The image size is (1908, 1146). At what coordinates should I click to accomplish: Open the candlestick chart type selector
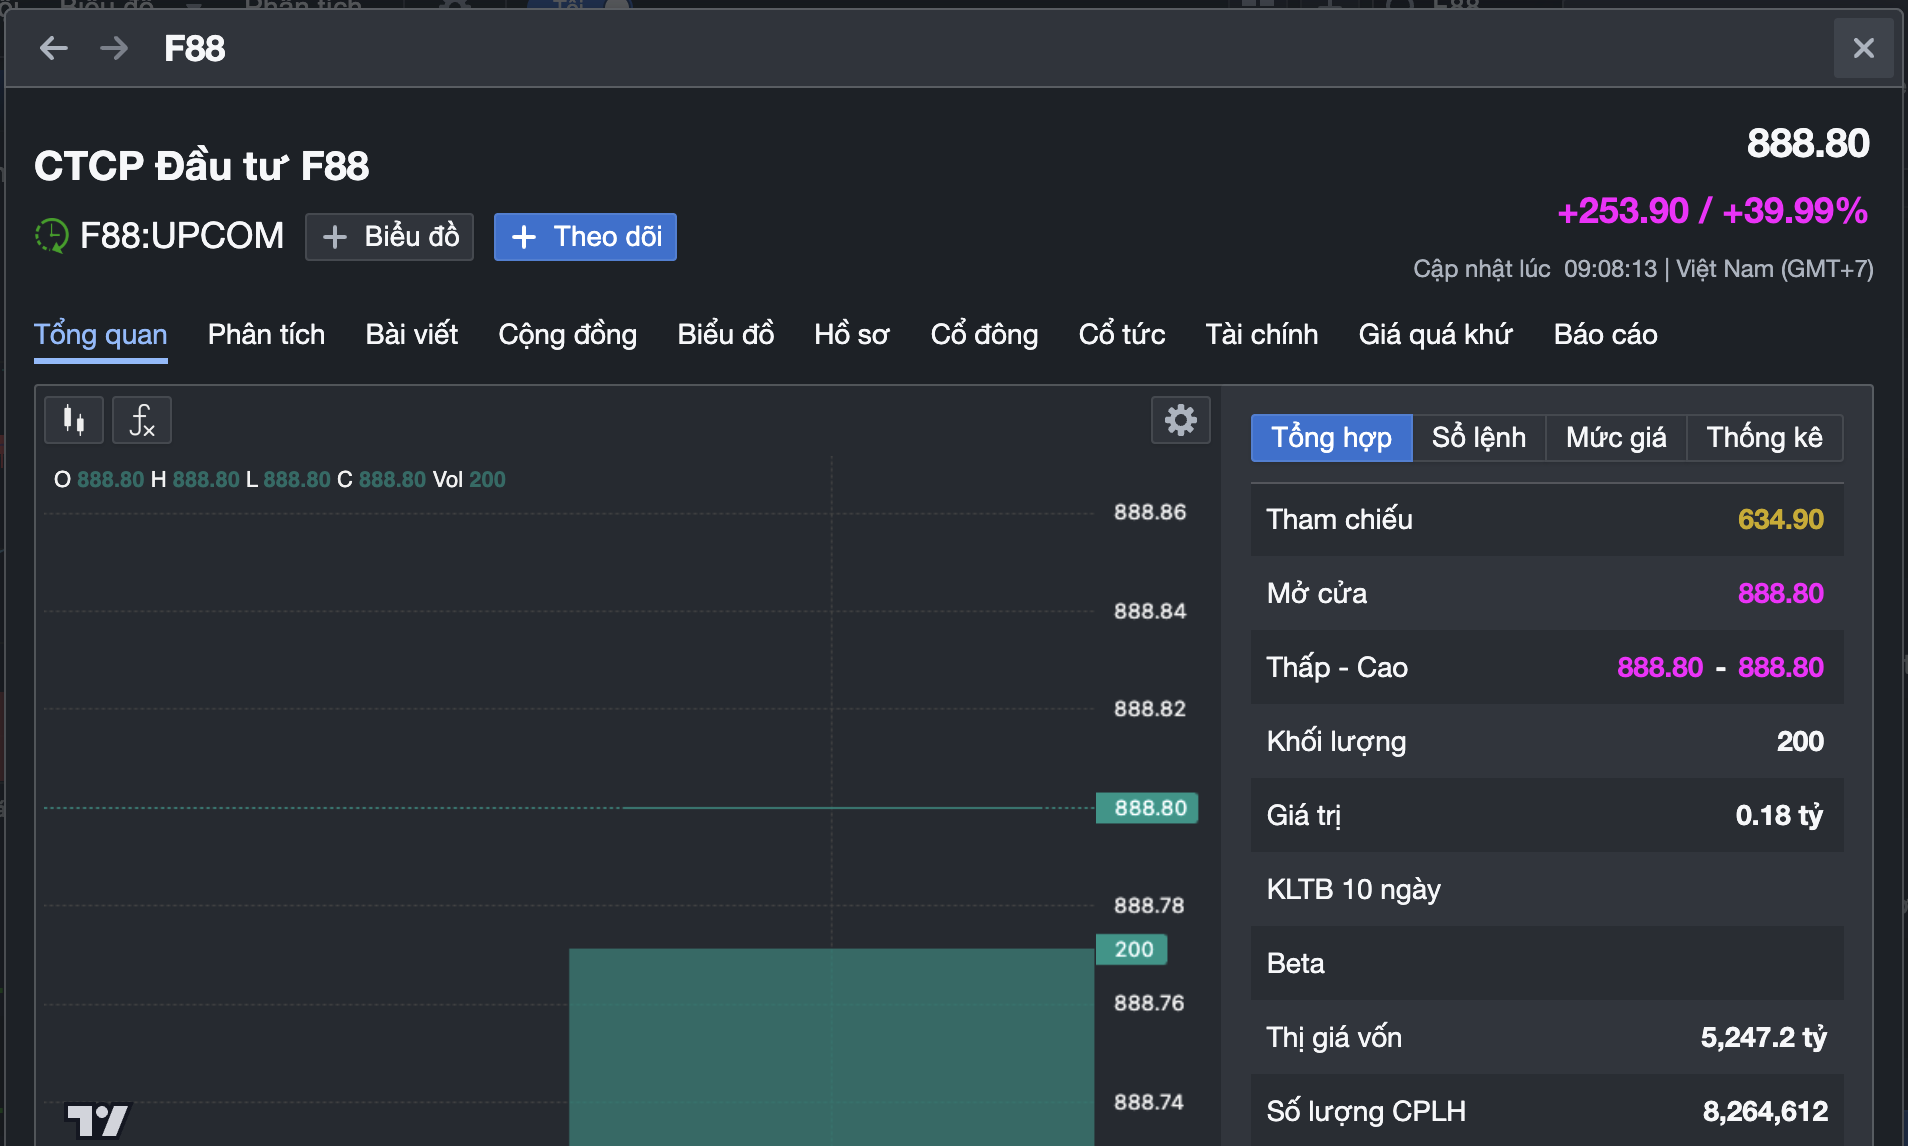pos(74,420)
